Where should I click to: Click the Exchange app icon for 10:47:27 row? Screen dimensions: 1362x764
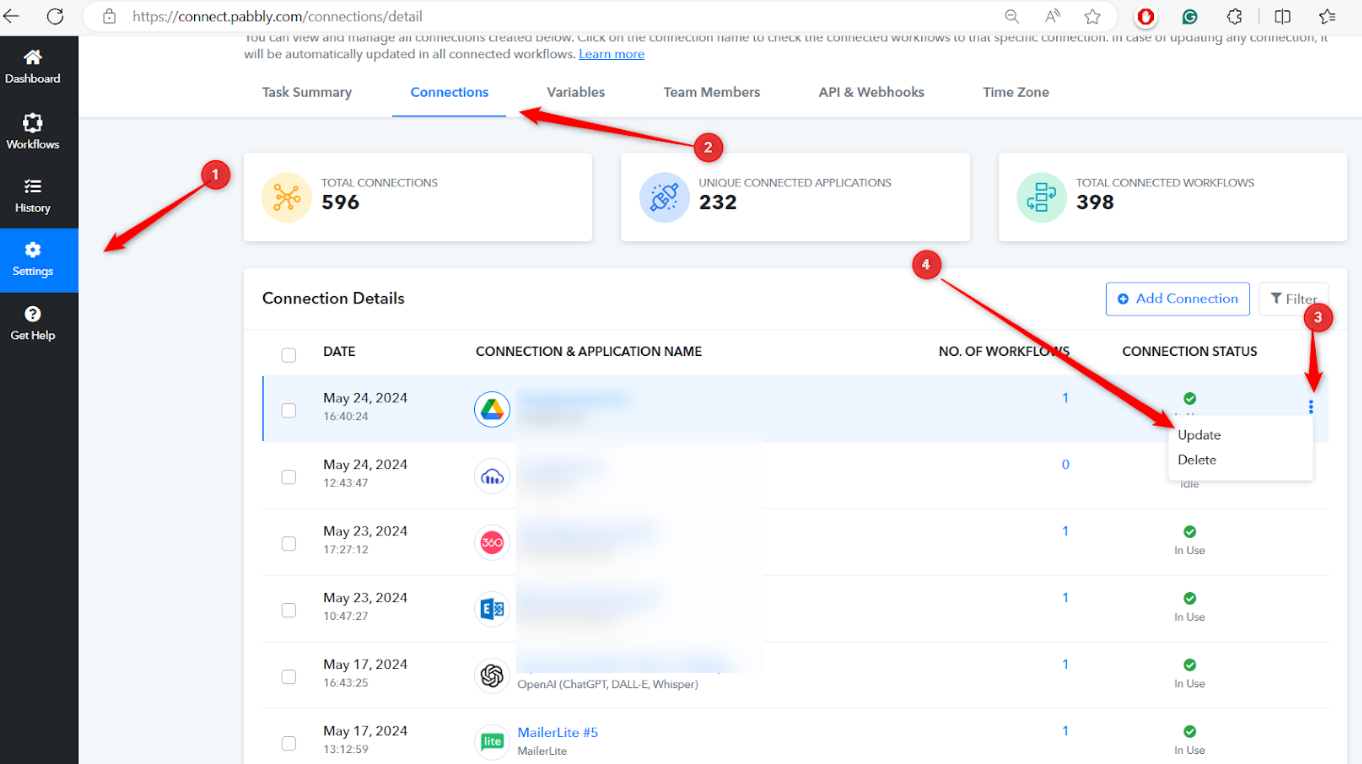[x=492, y=609]
